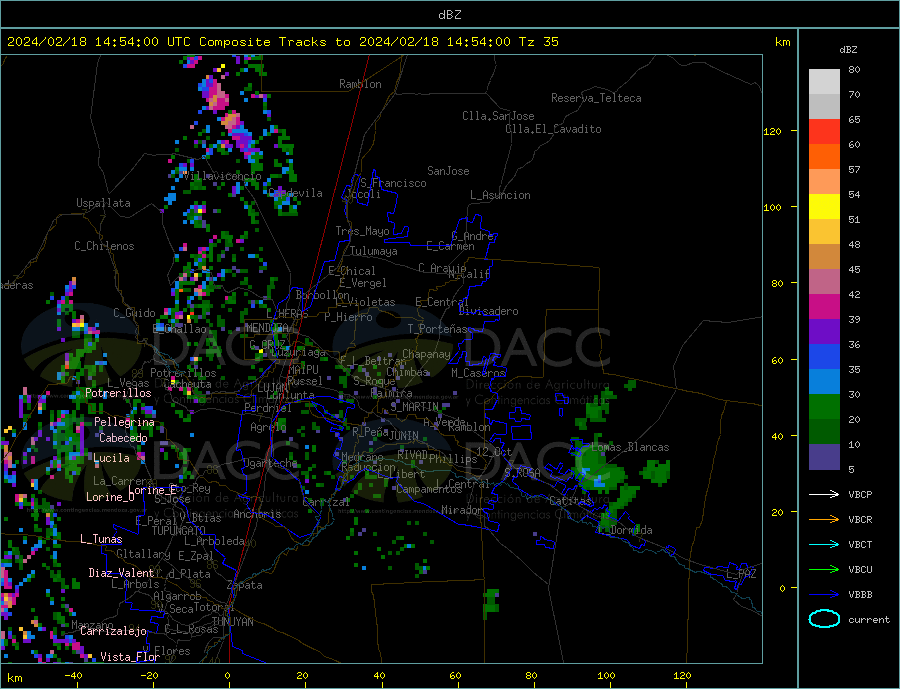The height and width of the screenshot is (689, 900).
Task: Click the dBZ title at top
Action: point(449,15)
